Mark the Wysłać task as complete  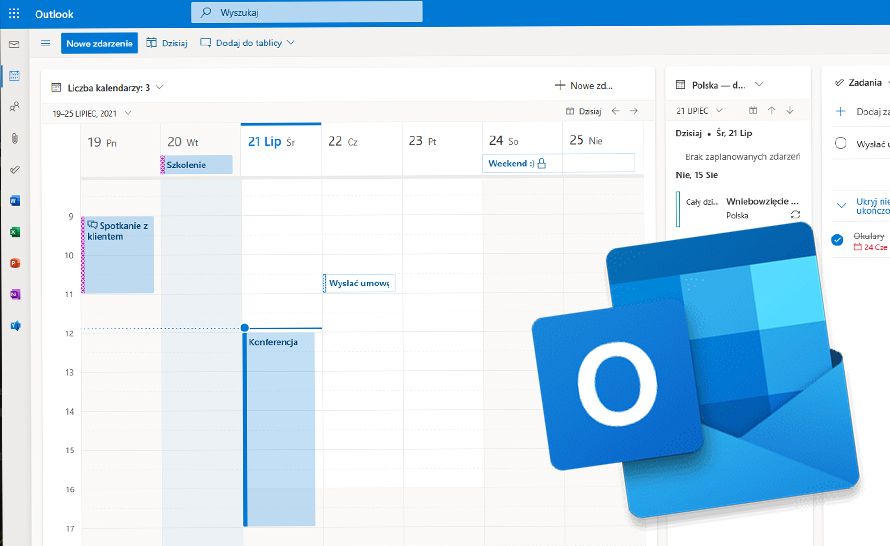point(841,143)
